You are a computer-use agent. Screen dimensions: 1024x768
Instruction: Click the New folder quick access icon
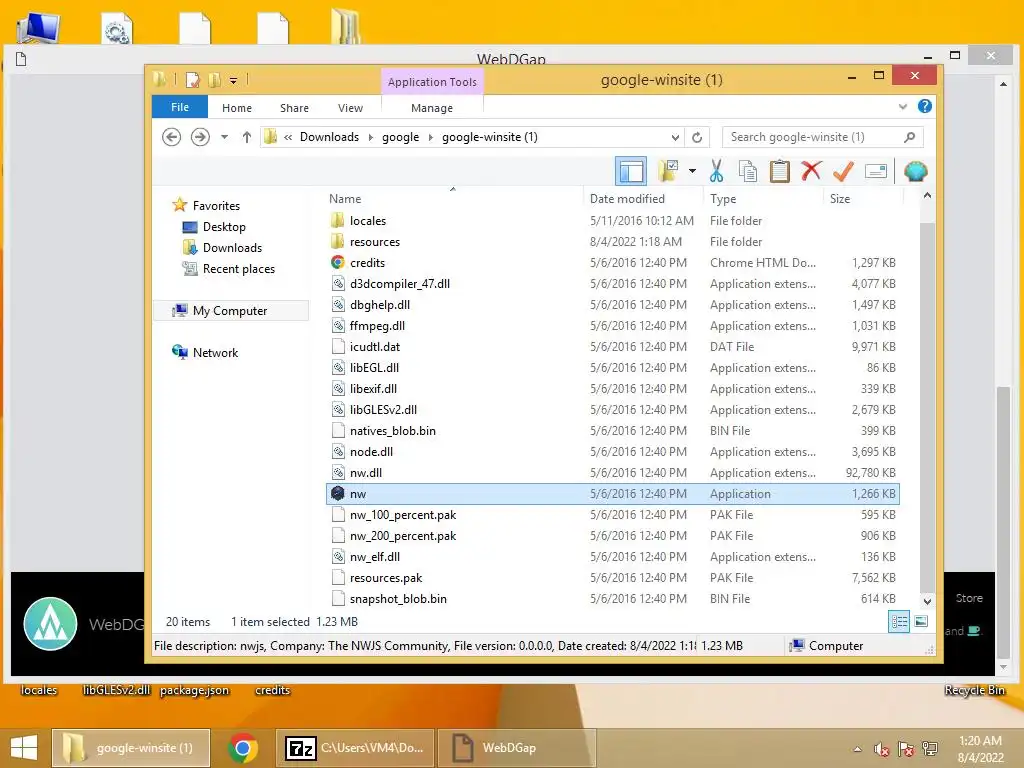(x=214, y=80)
